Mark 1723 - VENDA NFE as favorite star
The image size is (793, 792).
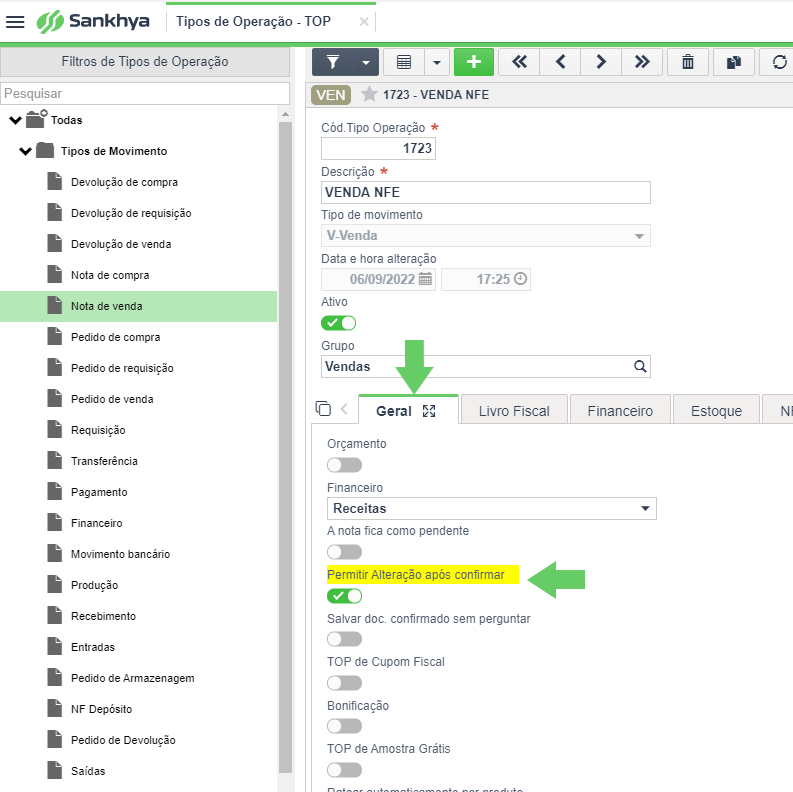[x=369, y=94]
